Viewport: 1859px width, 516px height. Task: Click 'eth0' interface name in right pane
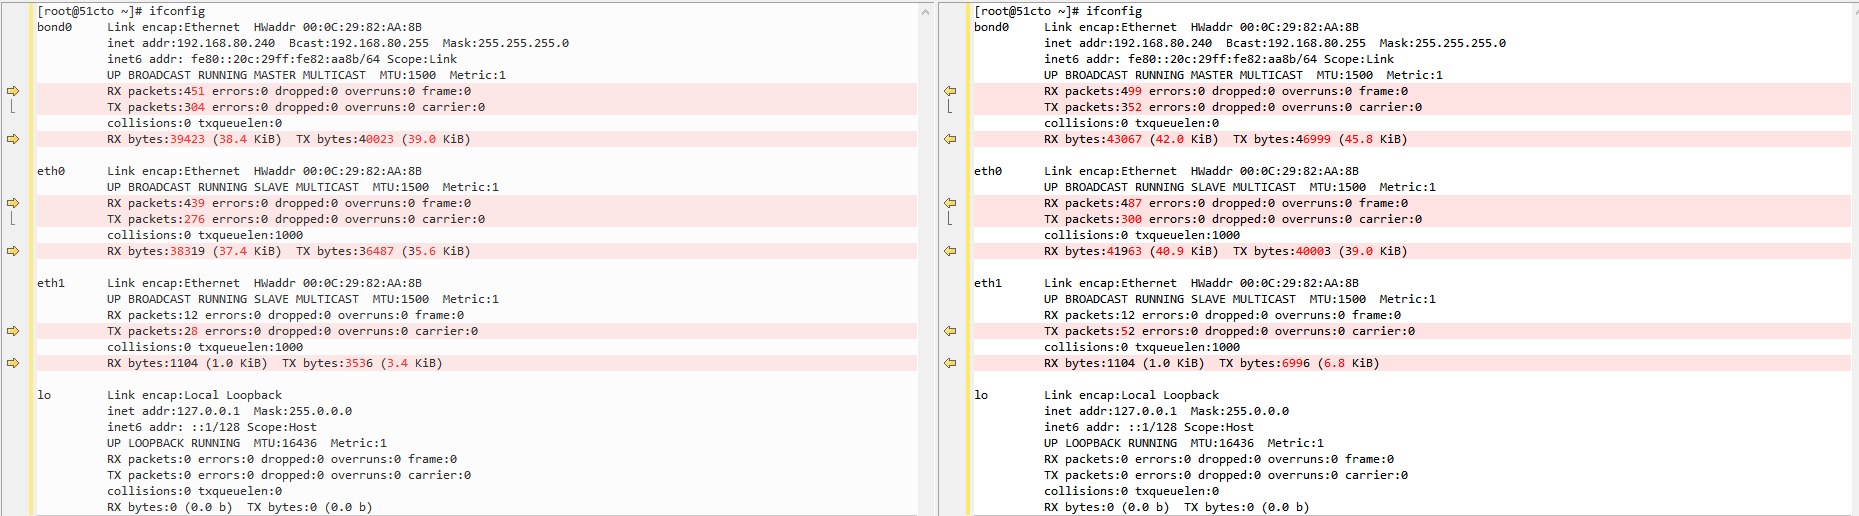988,171
